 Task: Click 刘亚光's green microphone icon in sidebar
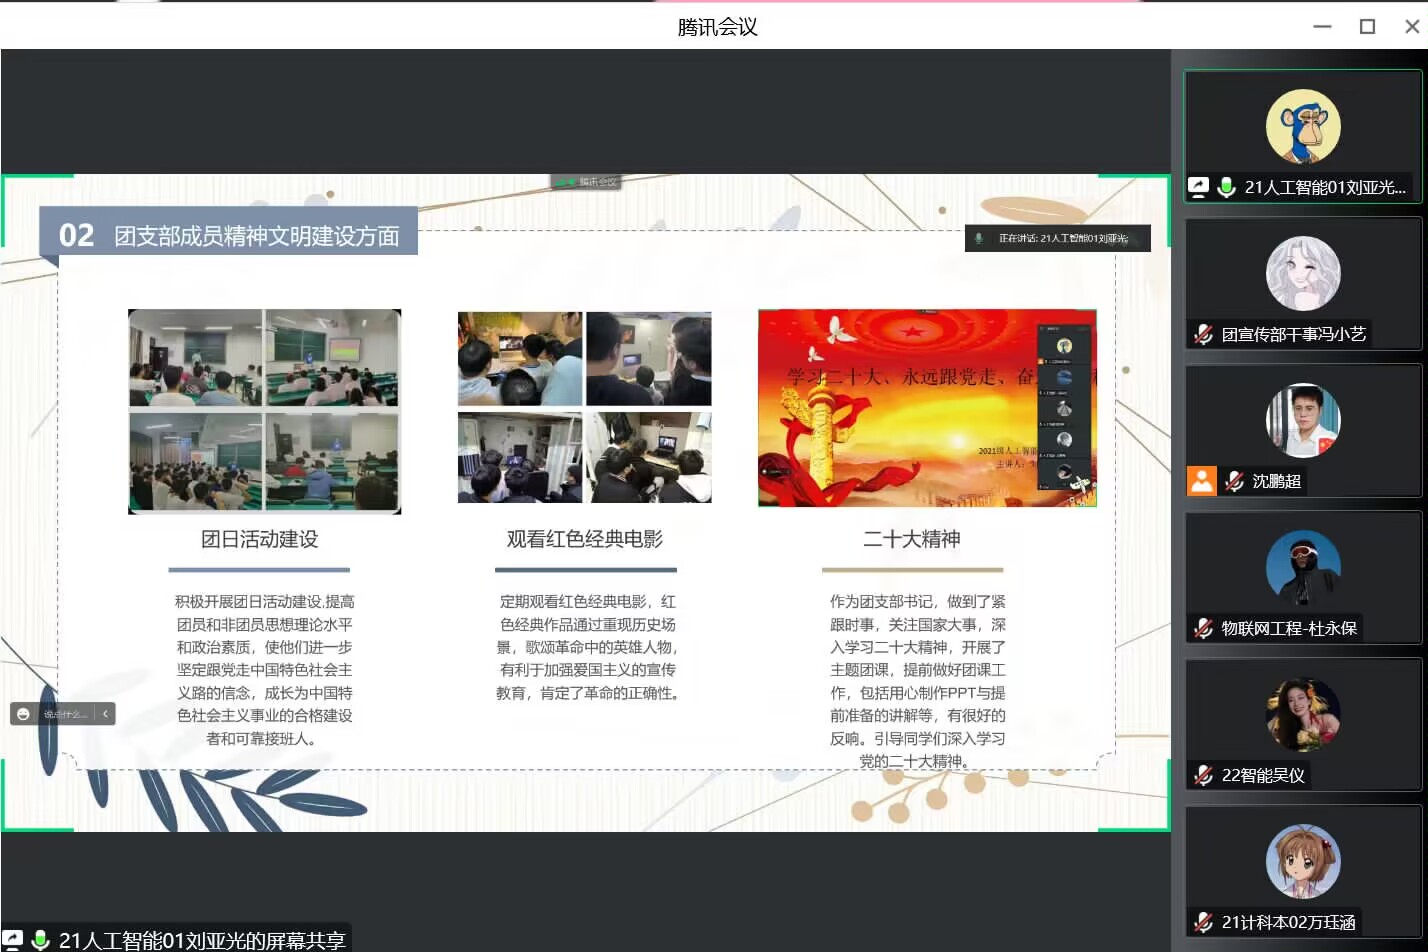coord(1227,187)
